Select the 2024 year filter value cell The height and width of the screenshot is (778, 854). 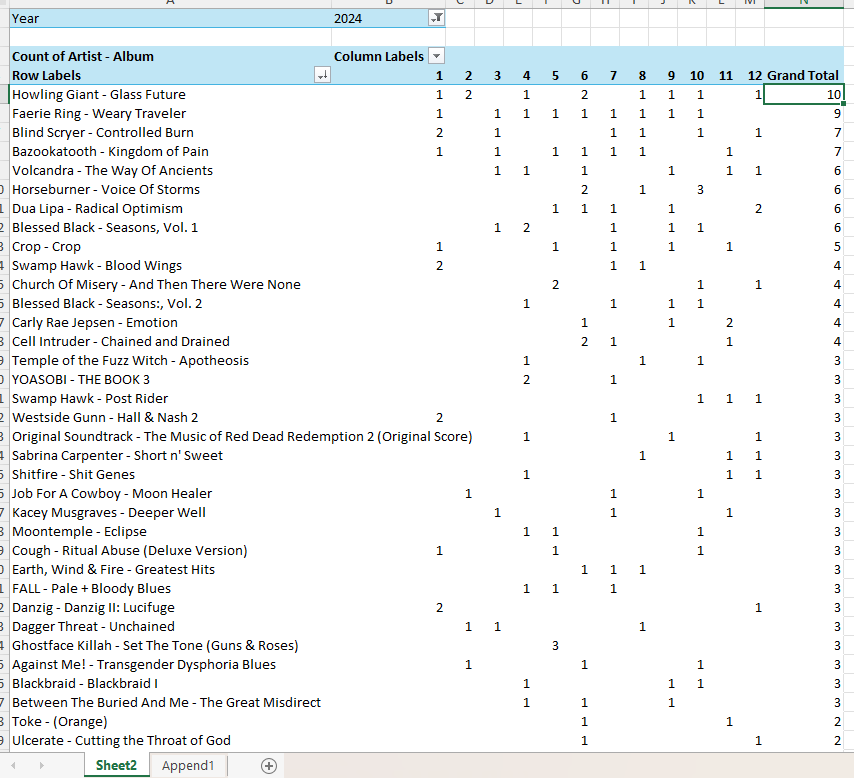[x=388, y=18]
